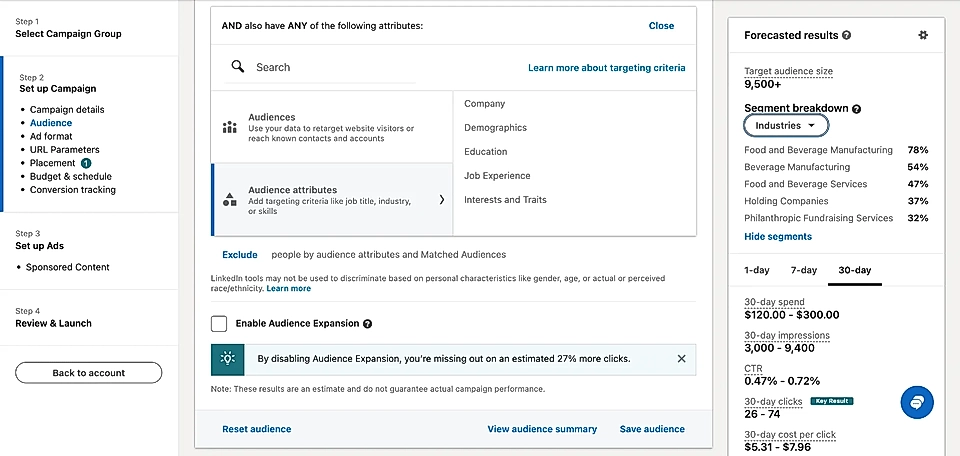Go to Audience step in sidebar
This screenshot has width=960, height=456.
(x=51, y=123)
